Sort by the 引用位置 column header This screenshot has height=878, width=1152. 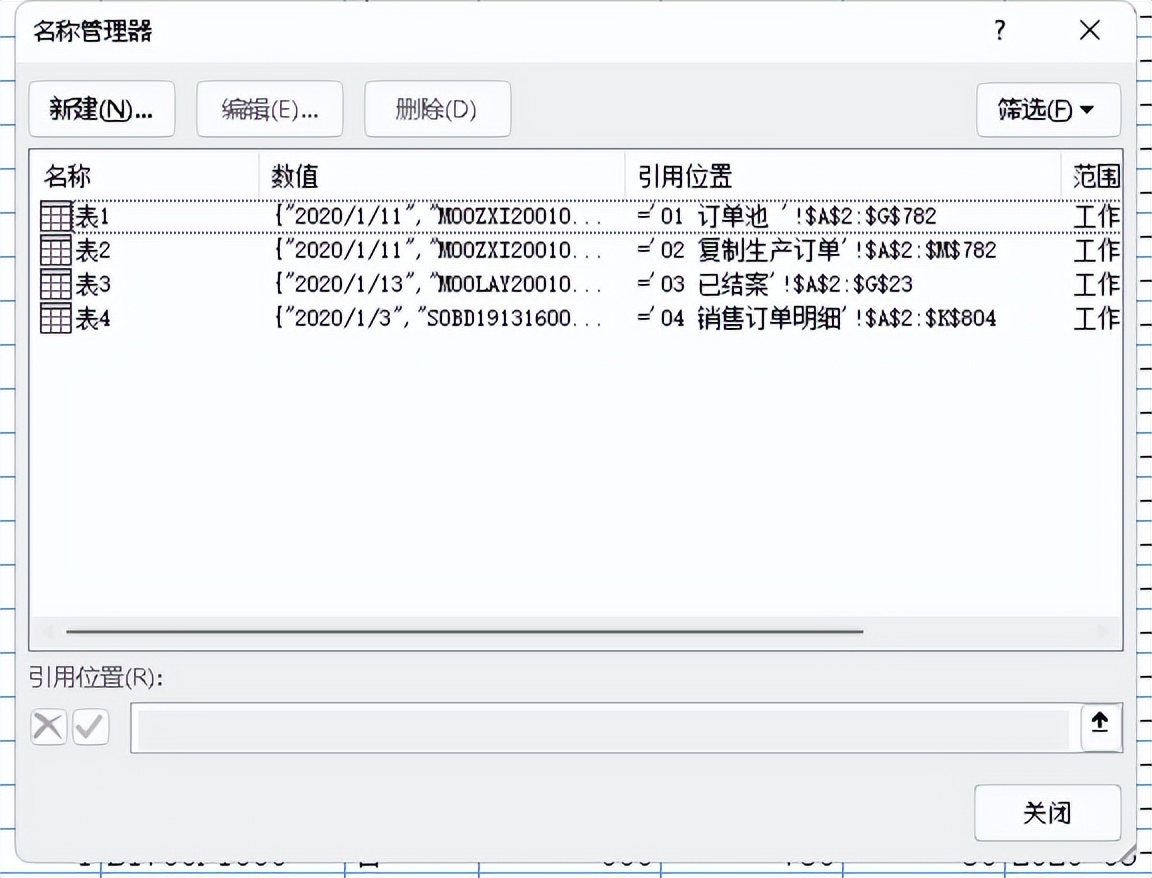[843, 176]
